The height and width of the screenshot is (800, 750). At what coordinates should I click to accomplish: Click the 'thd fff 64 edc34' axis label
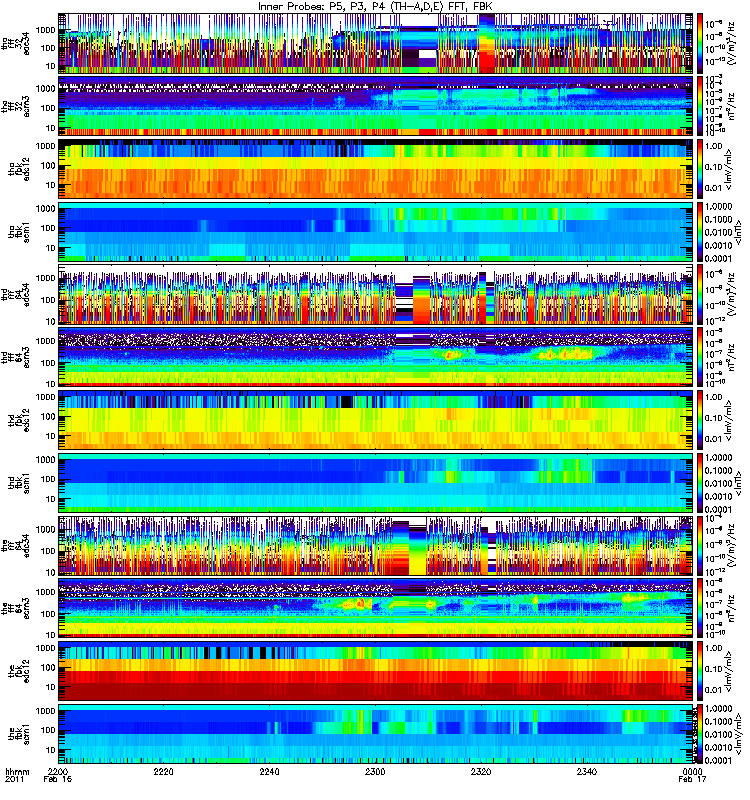click(15, 295)
